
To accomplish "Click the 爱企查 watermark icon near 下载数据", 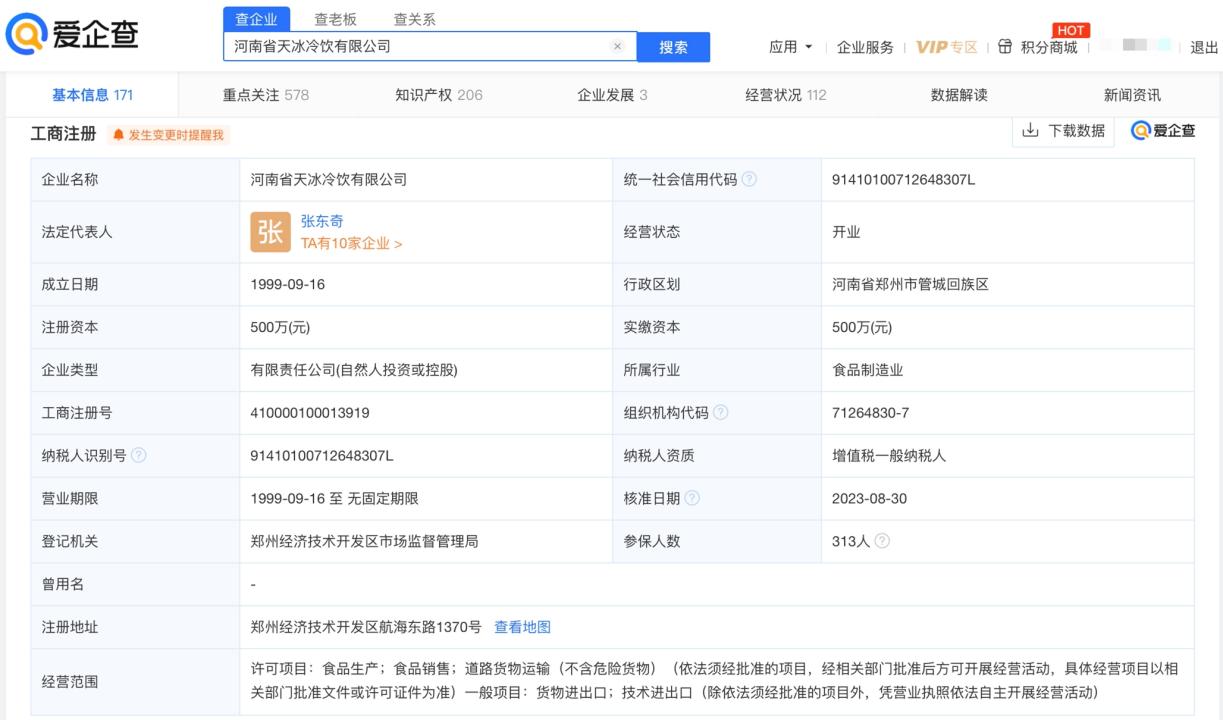I will pos(1141,131).
